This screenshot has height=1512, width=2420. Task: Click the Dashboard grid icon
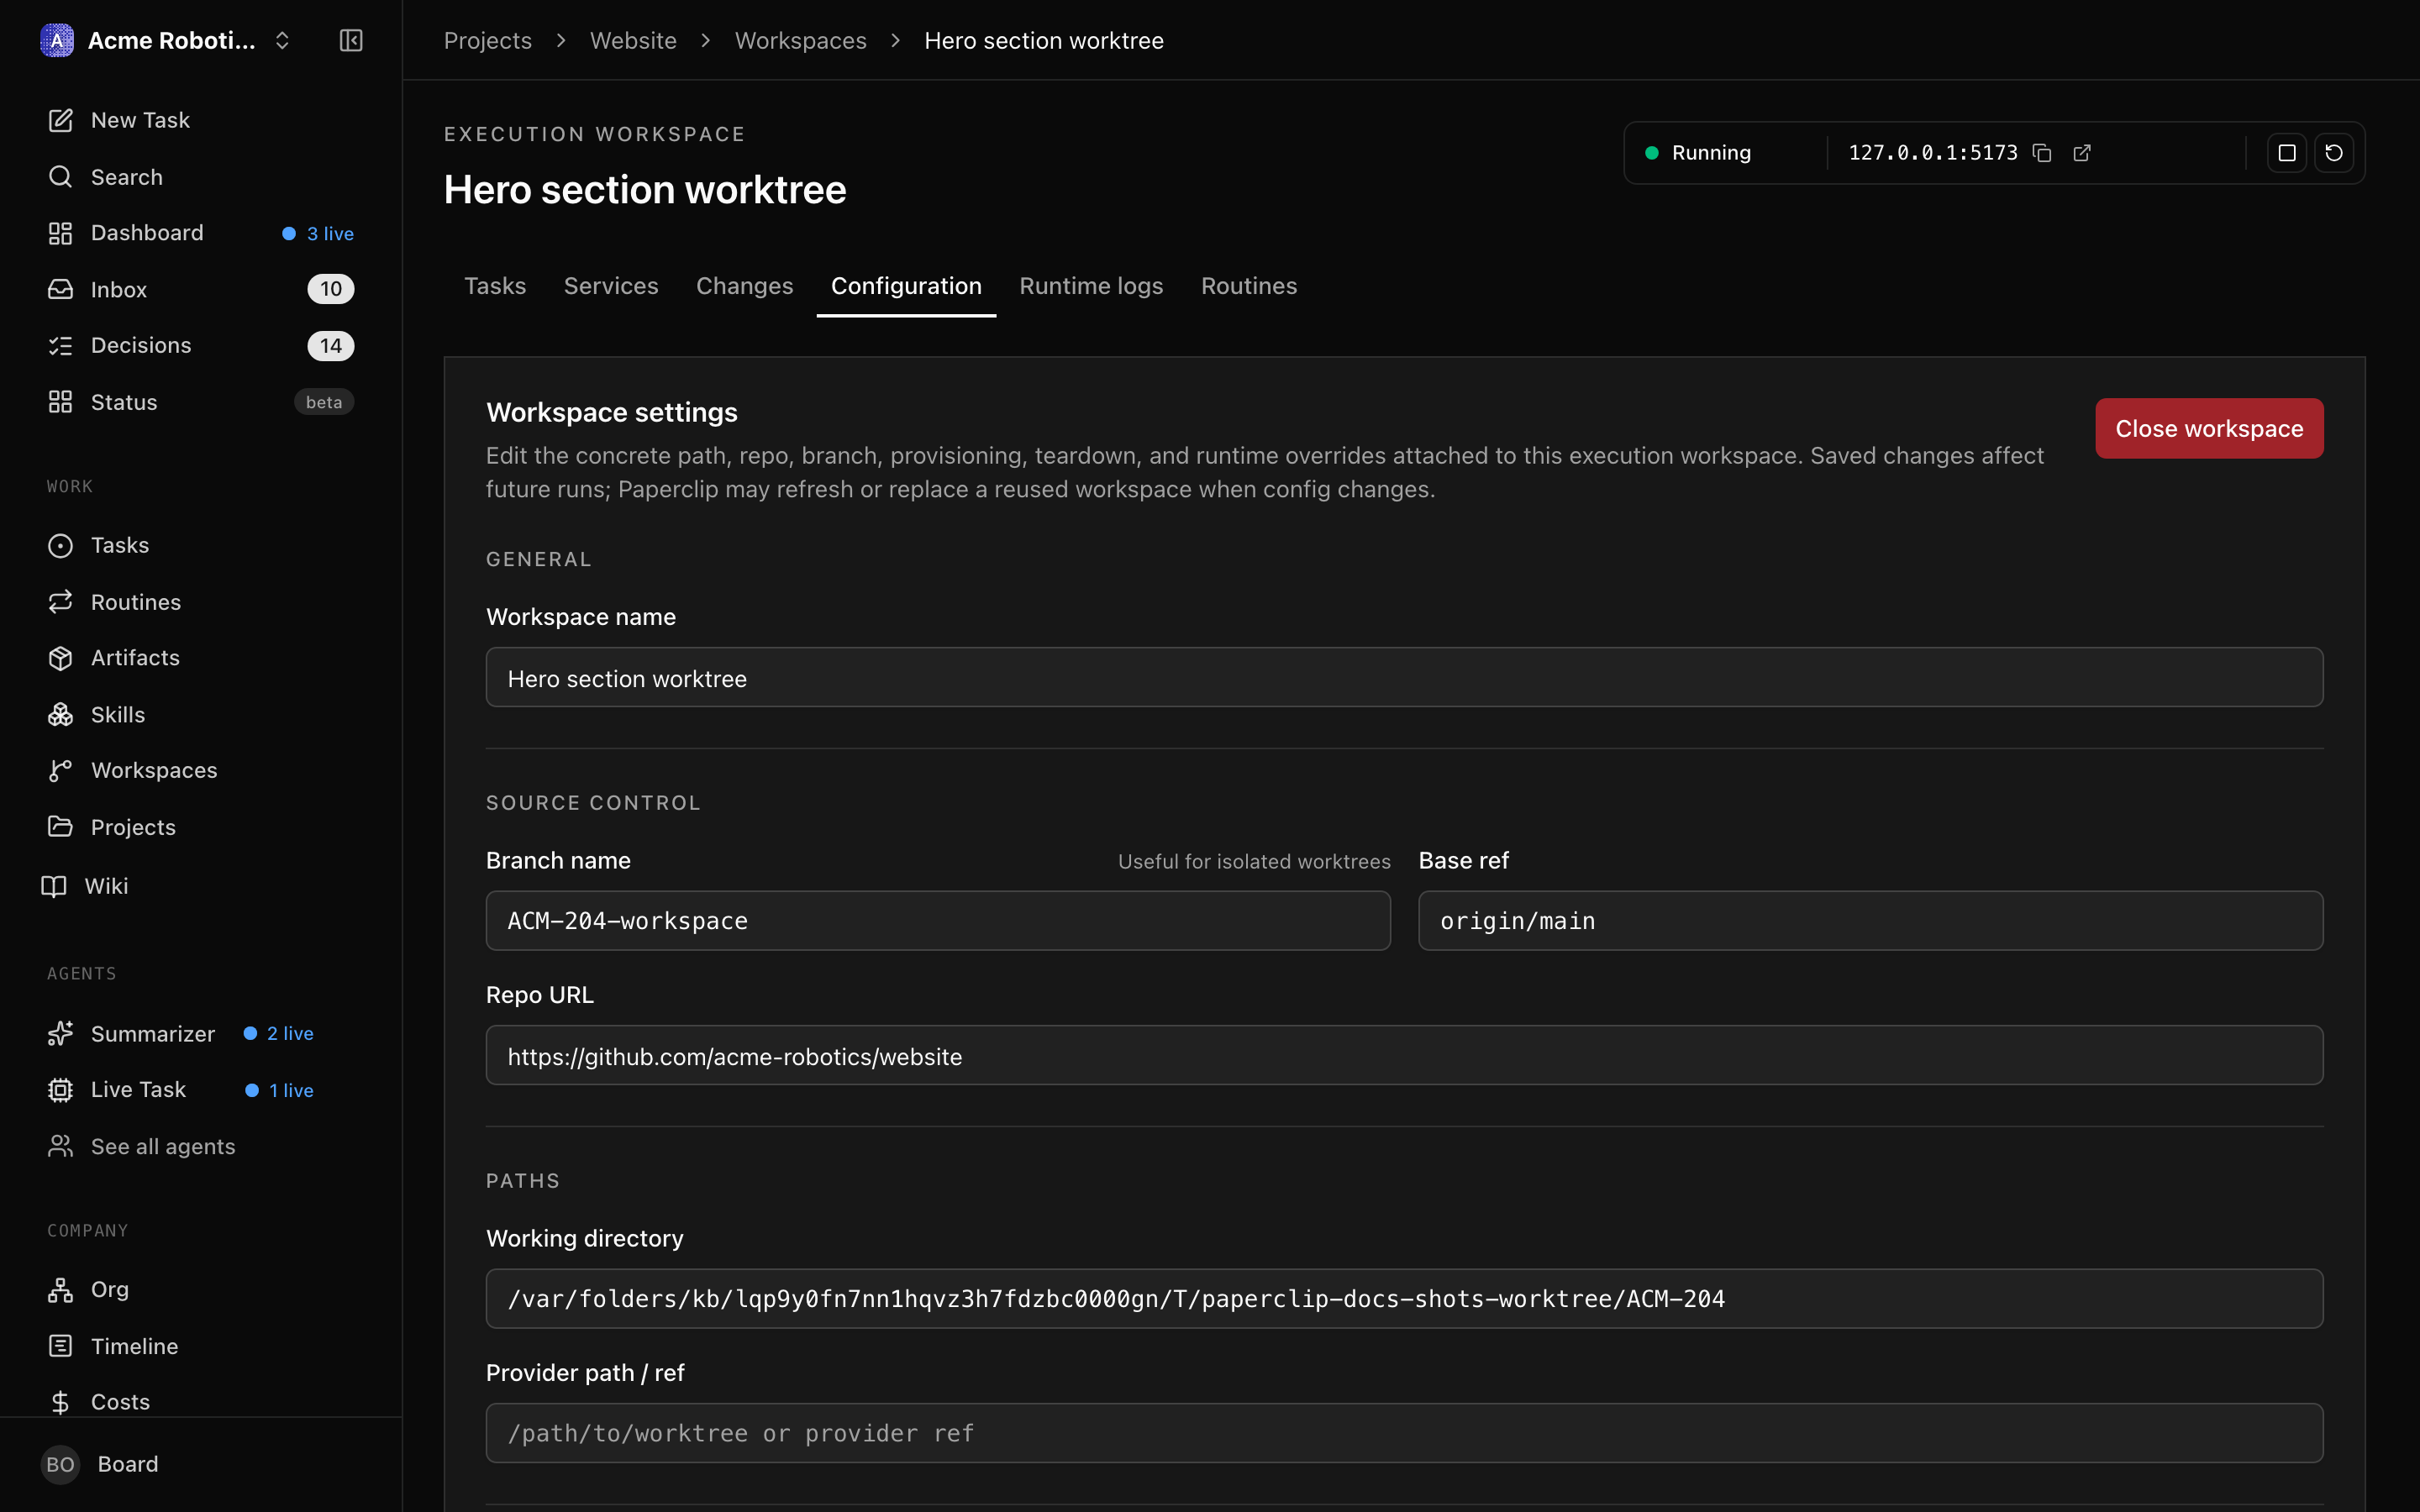pyautogui.click(x=60, y=233)
